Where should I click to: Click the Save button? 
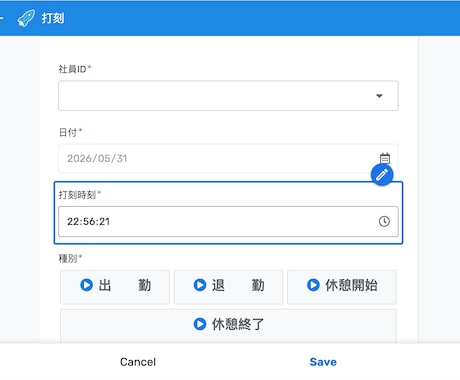click(323, 362)
